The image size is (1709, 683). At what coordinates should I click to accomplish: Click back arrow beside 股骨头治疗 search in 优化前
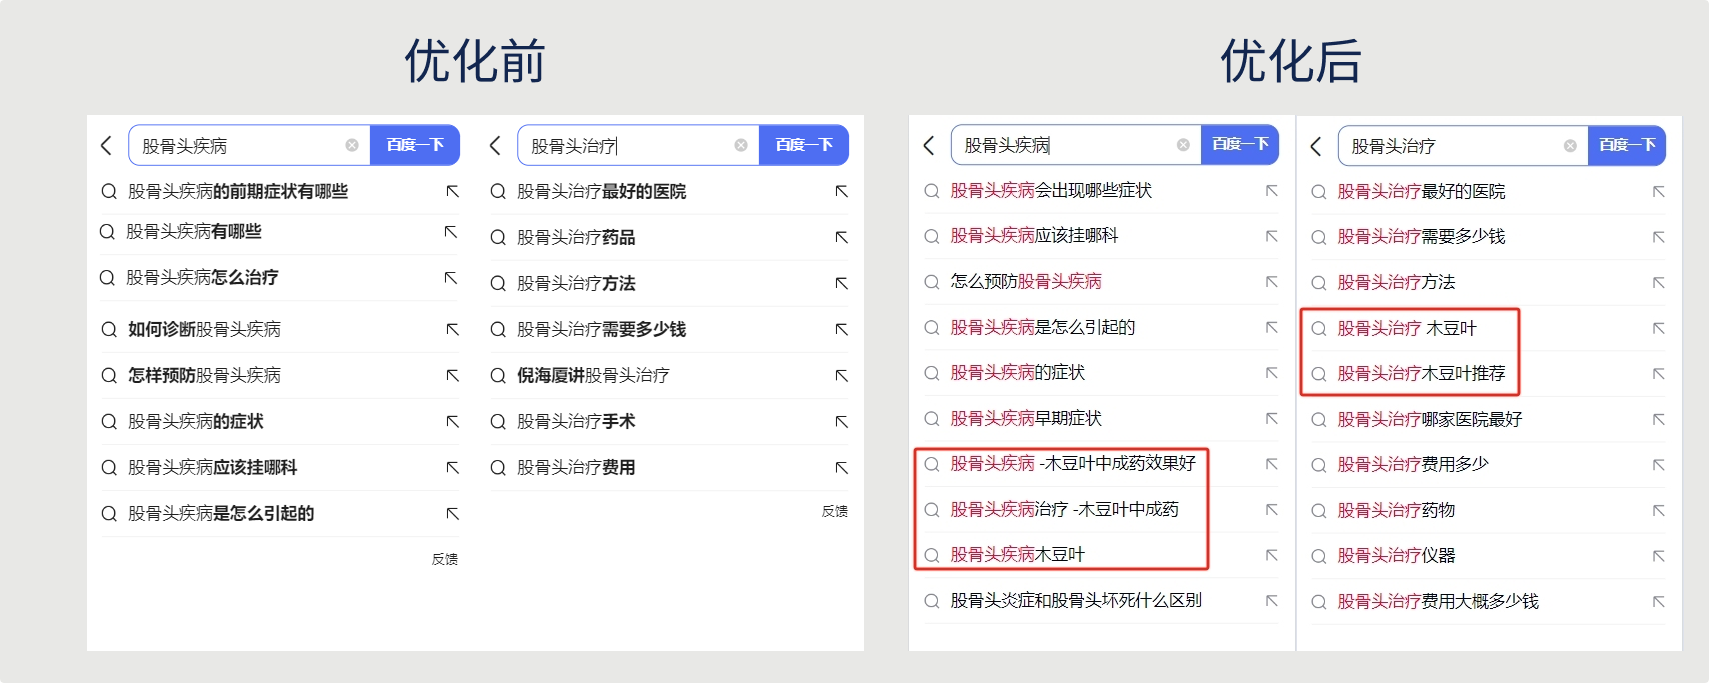(x=495, y=146)
